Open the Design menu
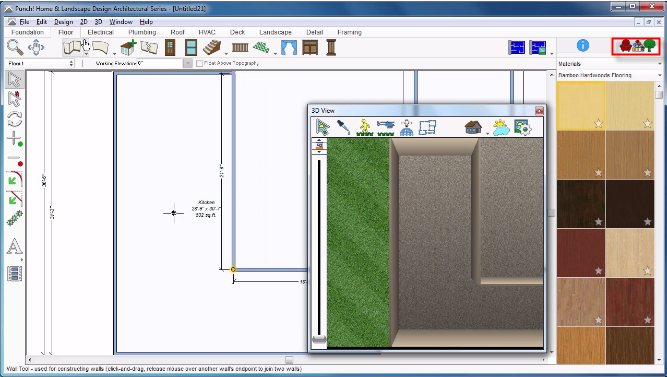This screenshot has width=667, height=377. pyautogui.click(x=63, y=22)
